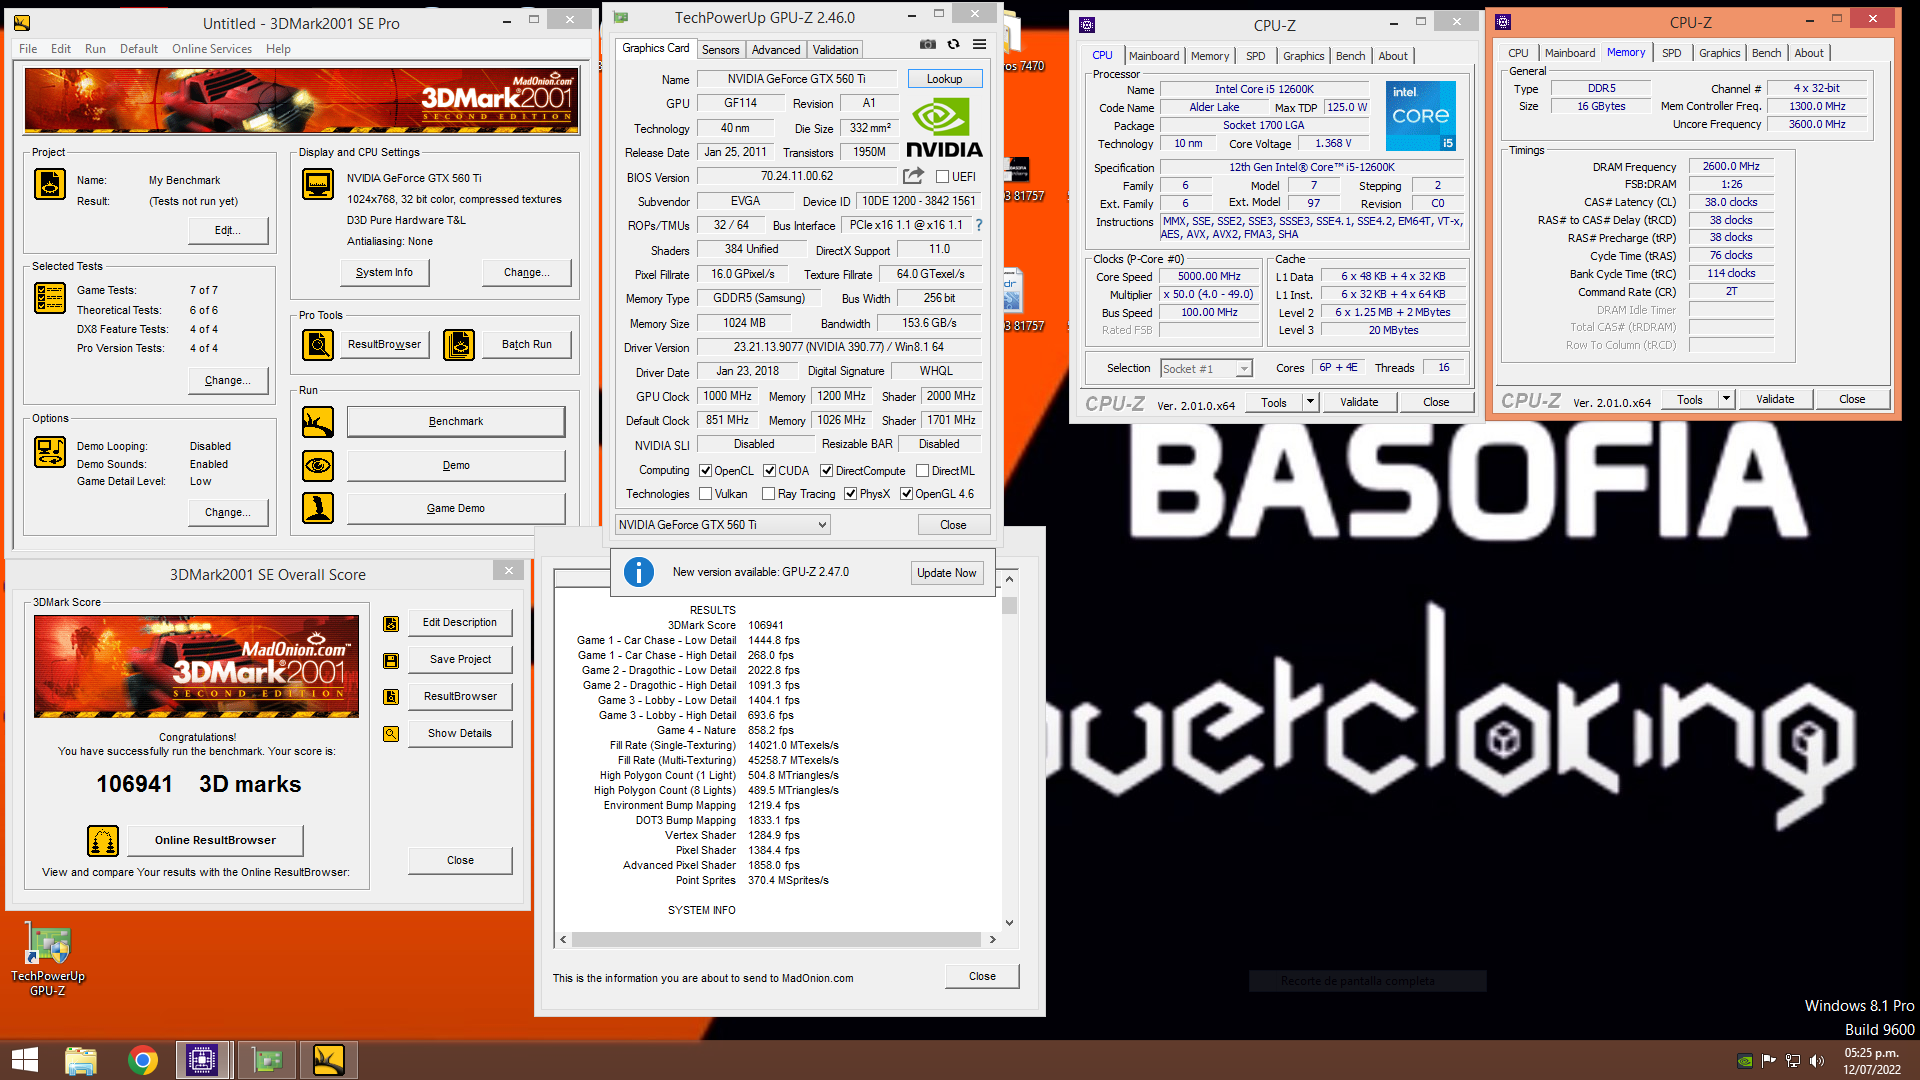Click the Project icon in 3DMark2001
1920x1080 pixels.
tap(50, 184)
